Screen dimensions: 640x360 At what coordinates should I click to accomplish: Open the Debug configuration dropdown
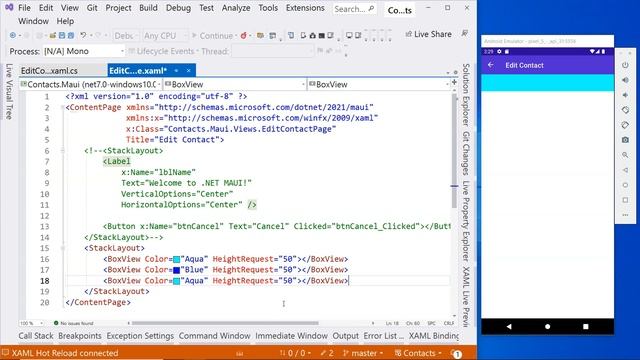tap(126, 36)
